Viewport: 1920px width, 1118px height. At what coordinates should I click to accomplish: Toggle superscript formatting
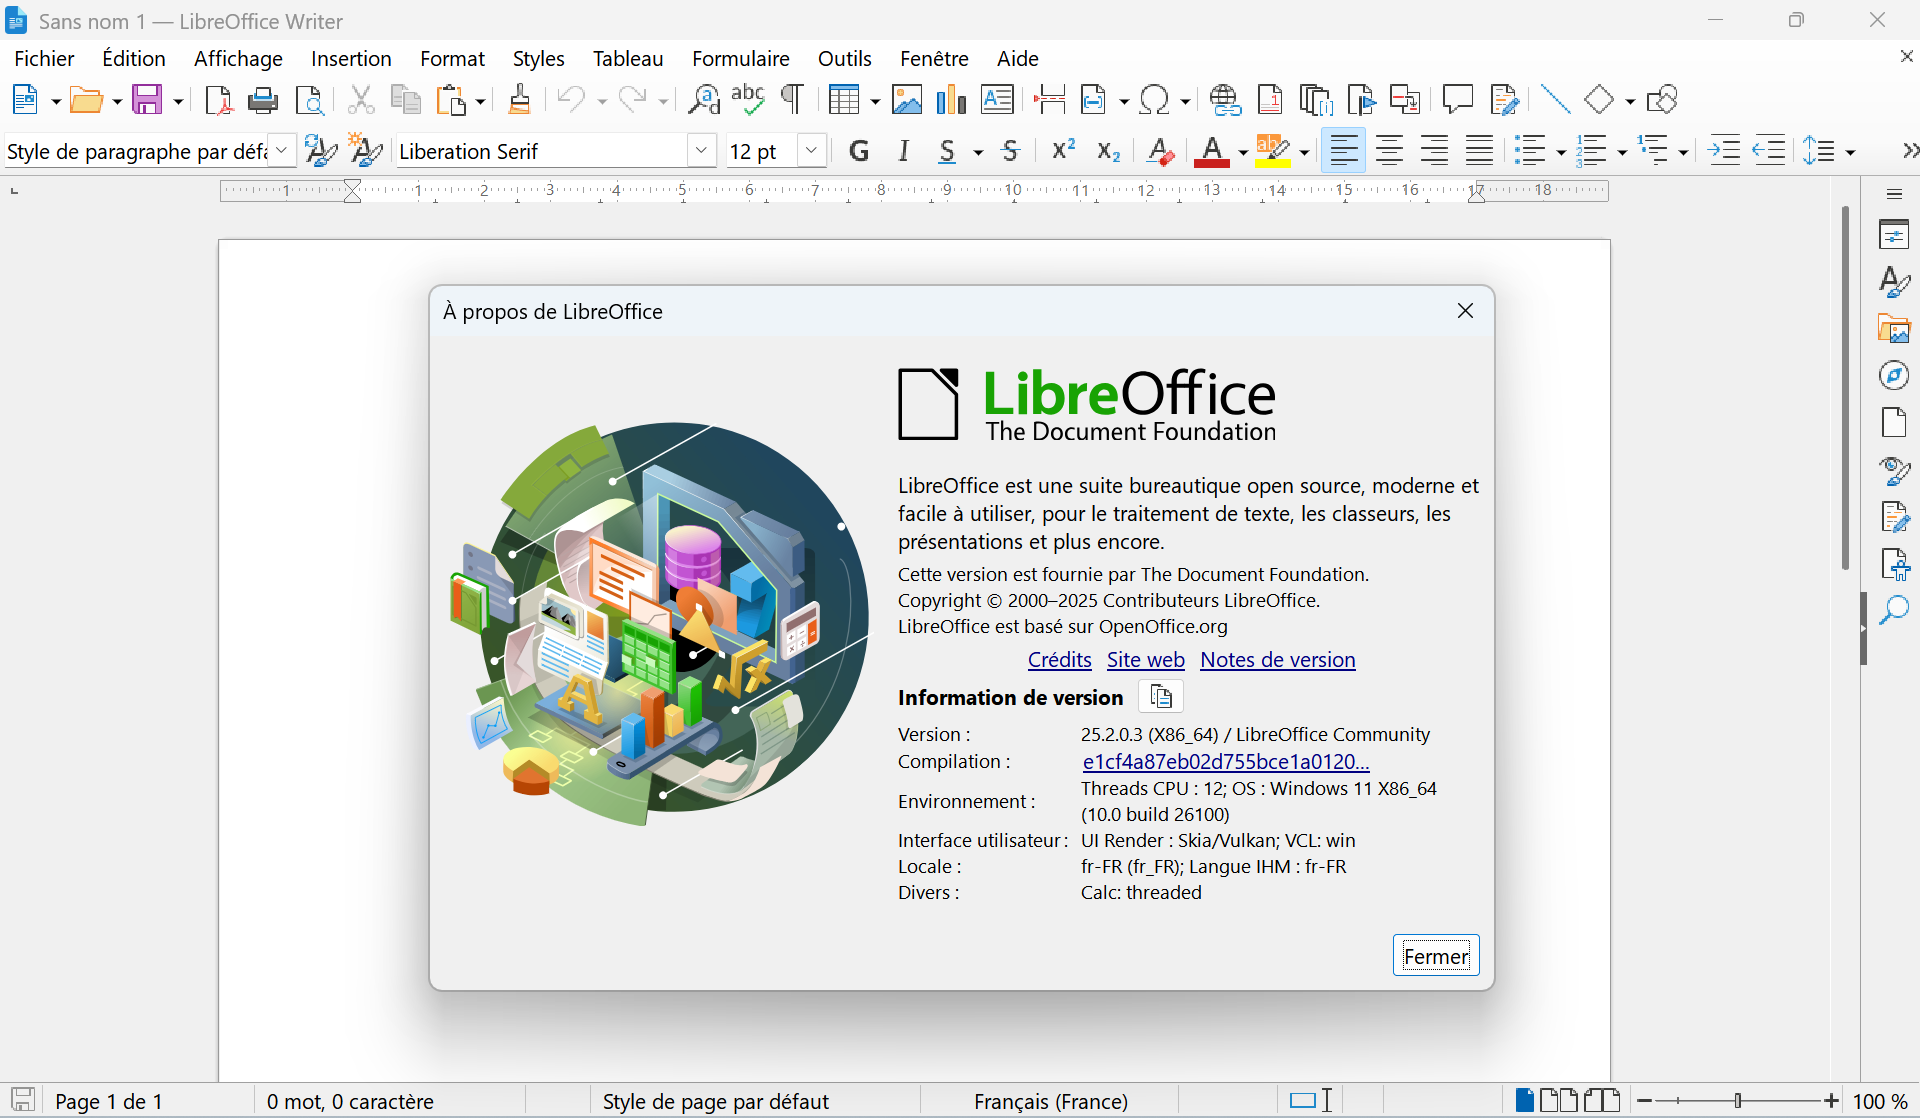[x=1063, y=151]
